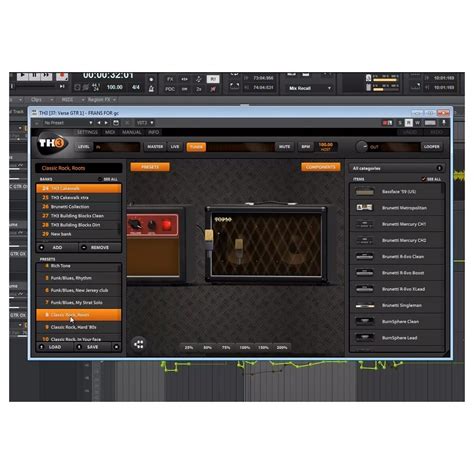Click the volume knob on the red amp head

pyautogui.click(x=135, y=224)
